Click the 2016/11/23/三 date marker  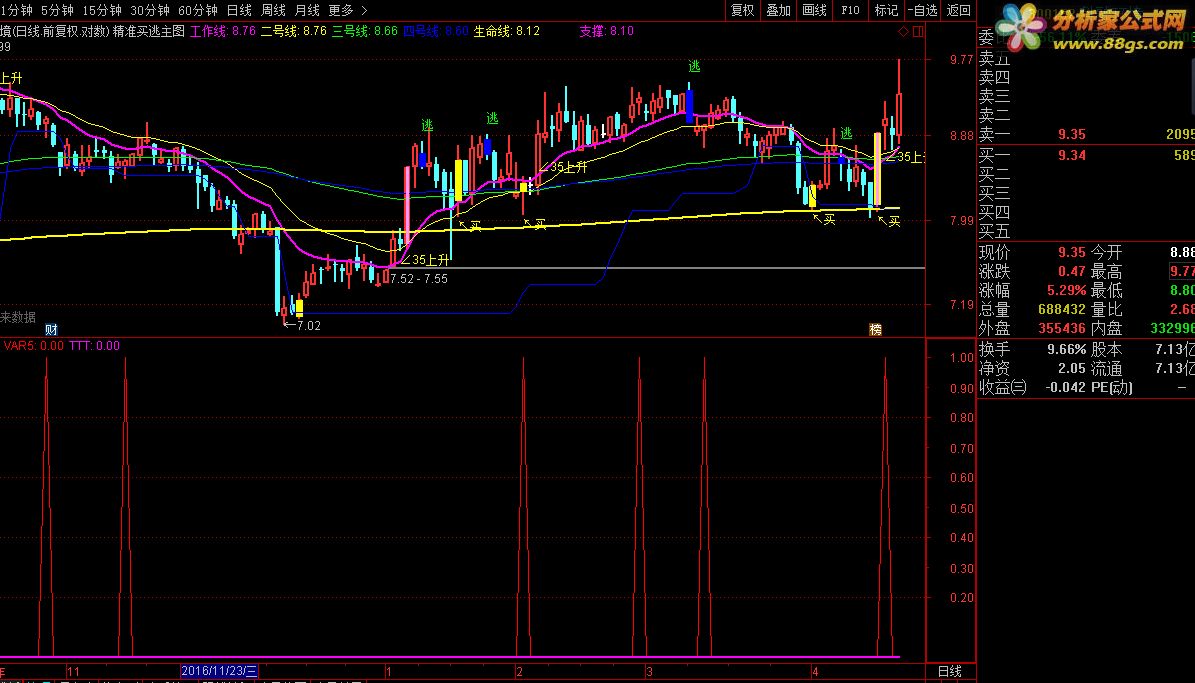[x=219, y=671]
